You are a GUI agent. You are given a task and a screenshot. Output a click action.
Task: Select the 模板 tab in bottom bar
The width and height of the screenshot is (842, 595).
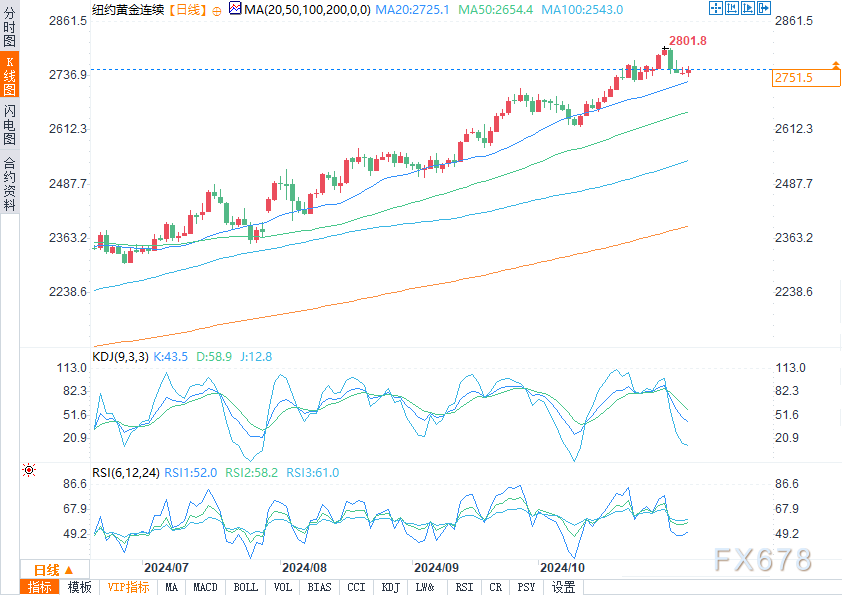(79, 587)
